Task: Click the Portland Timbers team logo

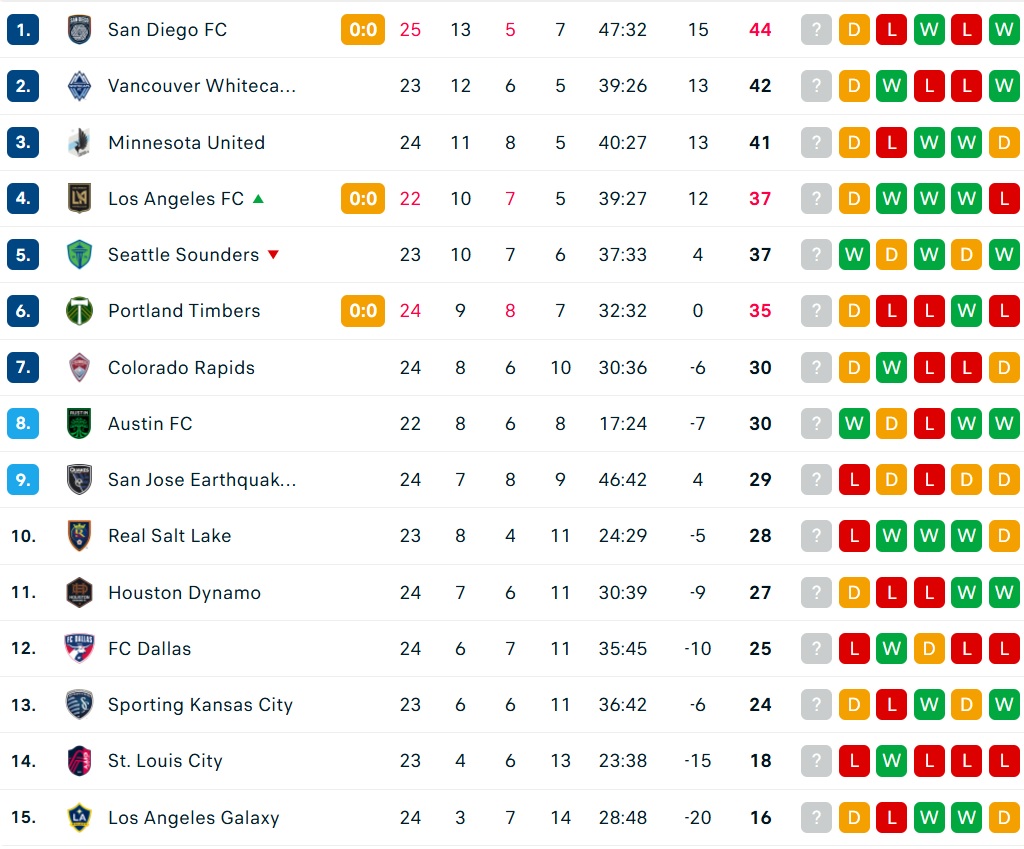Action: 79,311
